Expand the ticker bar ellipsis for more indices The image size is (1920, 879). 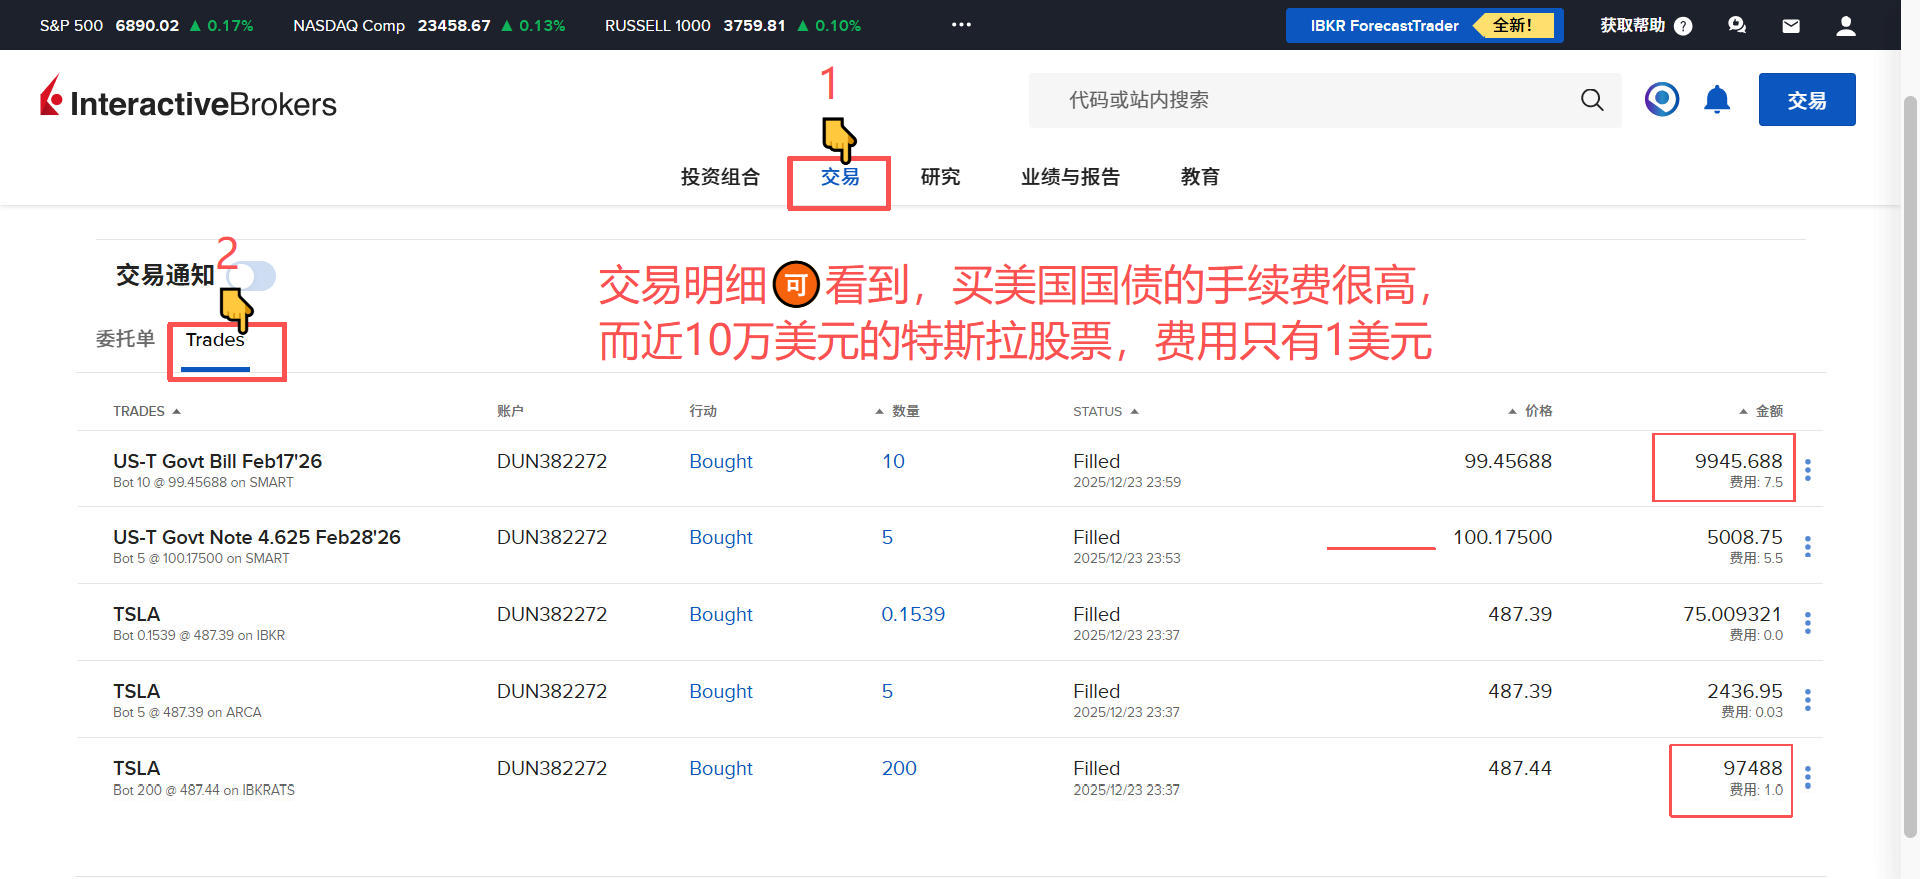click(x=961, y=25)
